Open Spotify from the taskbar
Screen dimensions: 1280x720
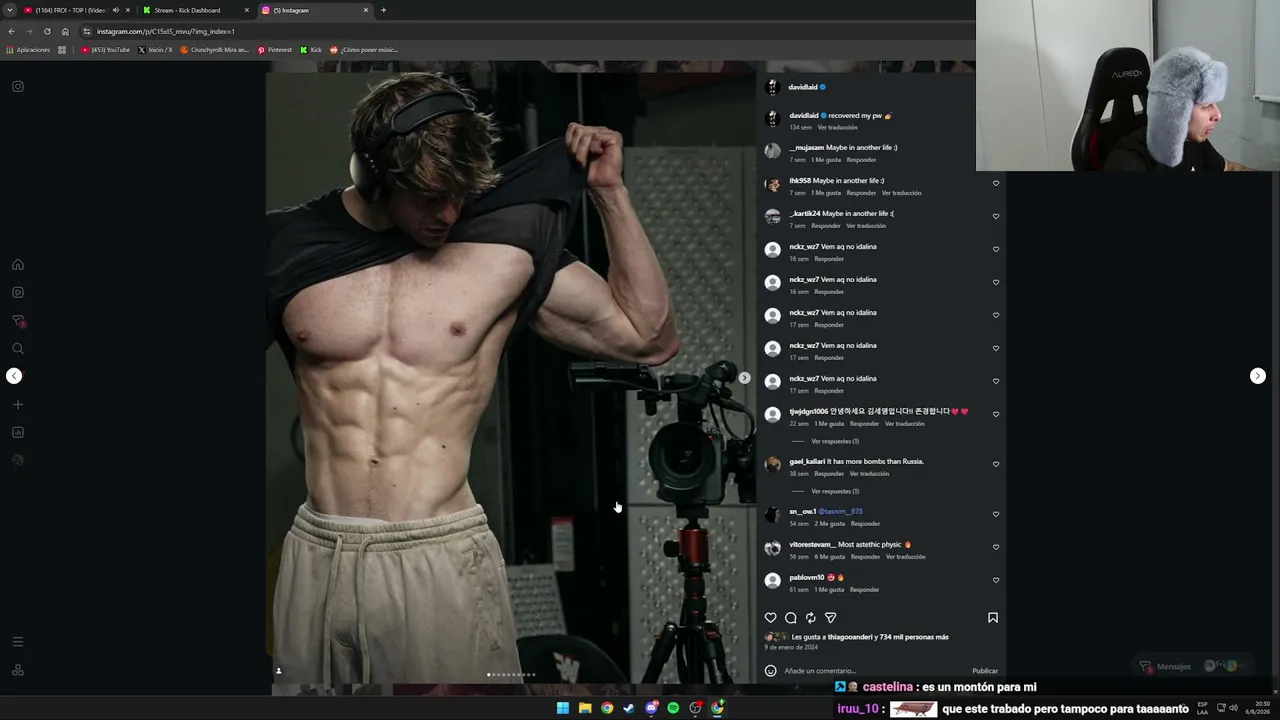click(x=673, y=708)
